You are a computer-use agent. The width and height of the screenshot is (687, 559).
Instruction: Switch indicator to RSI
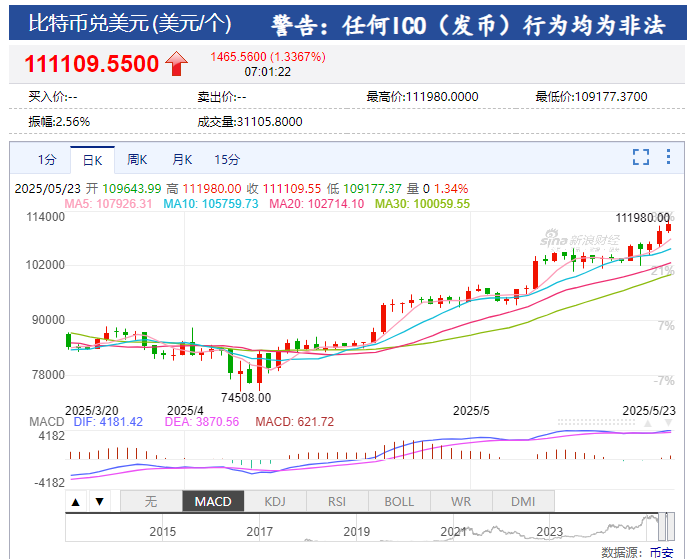tap(337, 501)
